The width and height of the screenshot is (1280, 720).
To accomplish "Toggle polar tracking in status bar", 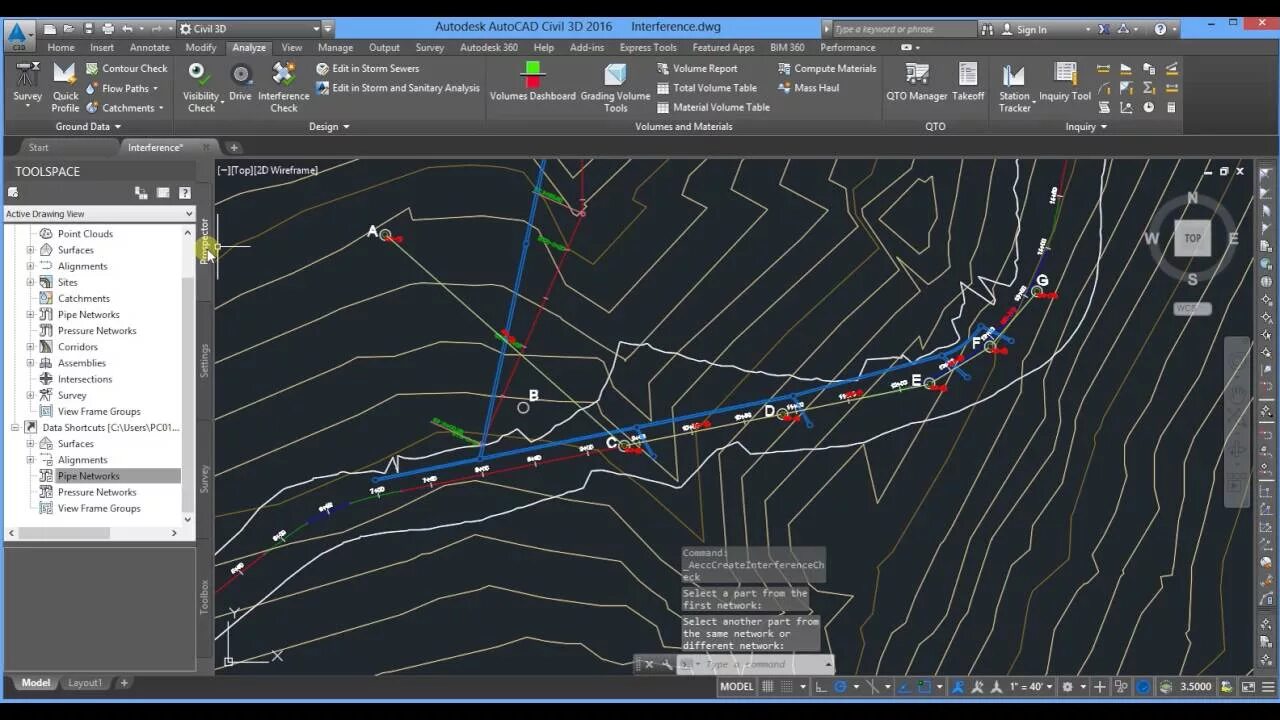I will tap(841, 687).
